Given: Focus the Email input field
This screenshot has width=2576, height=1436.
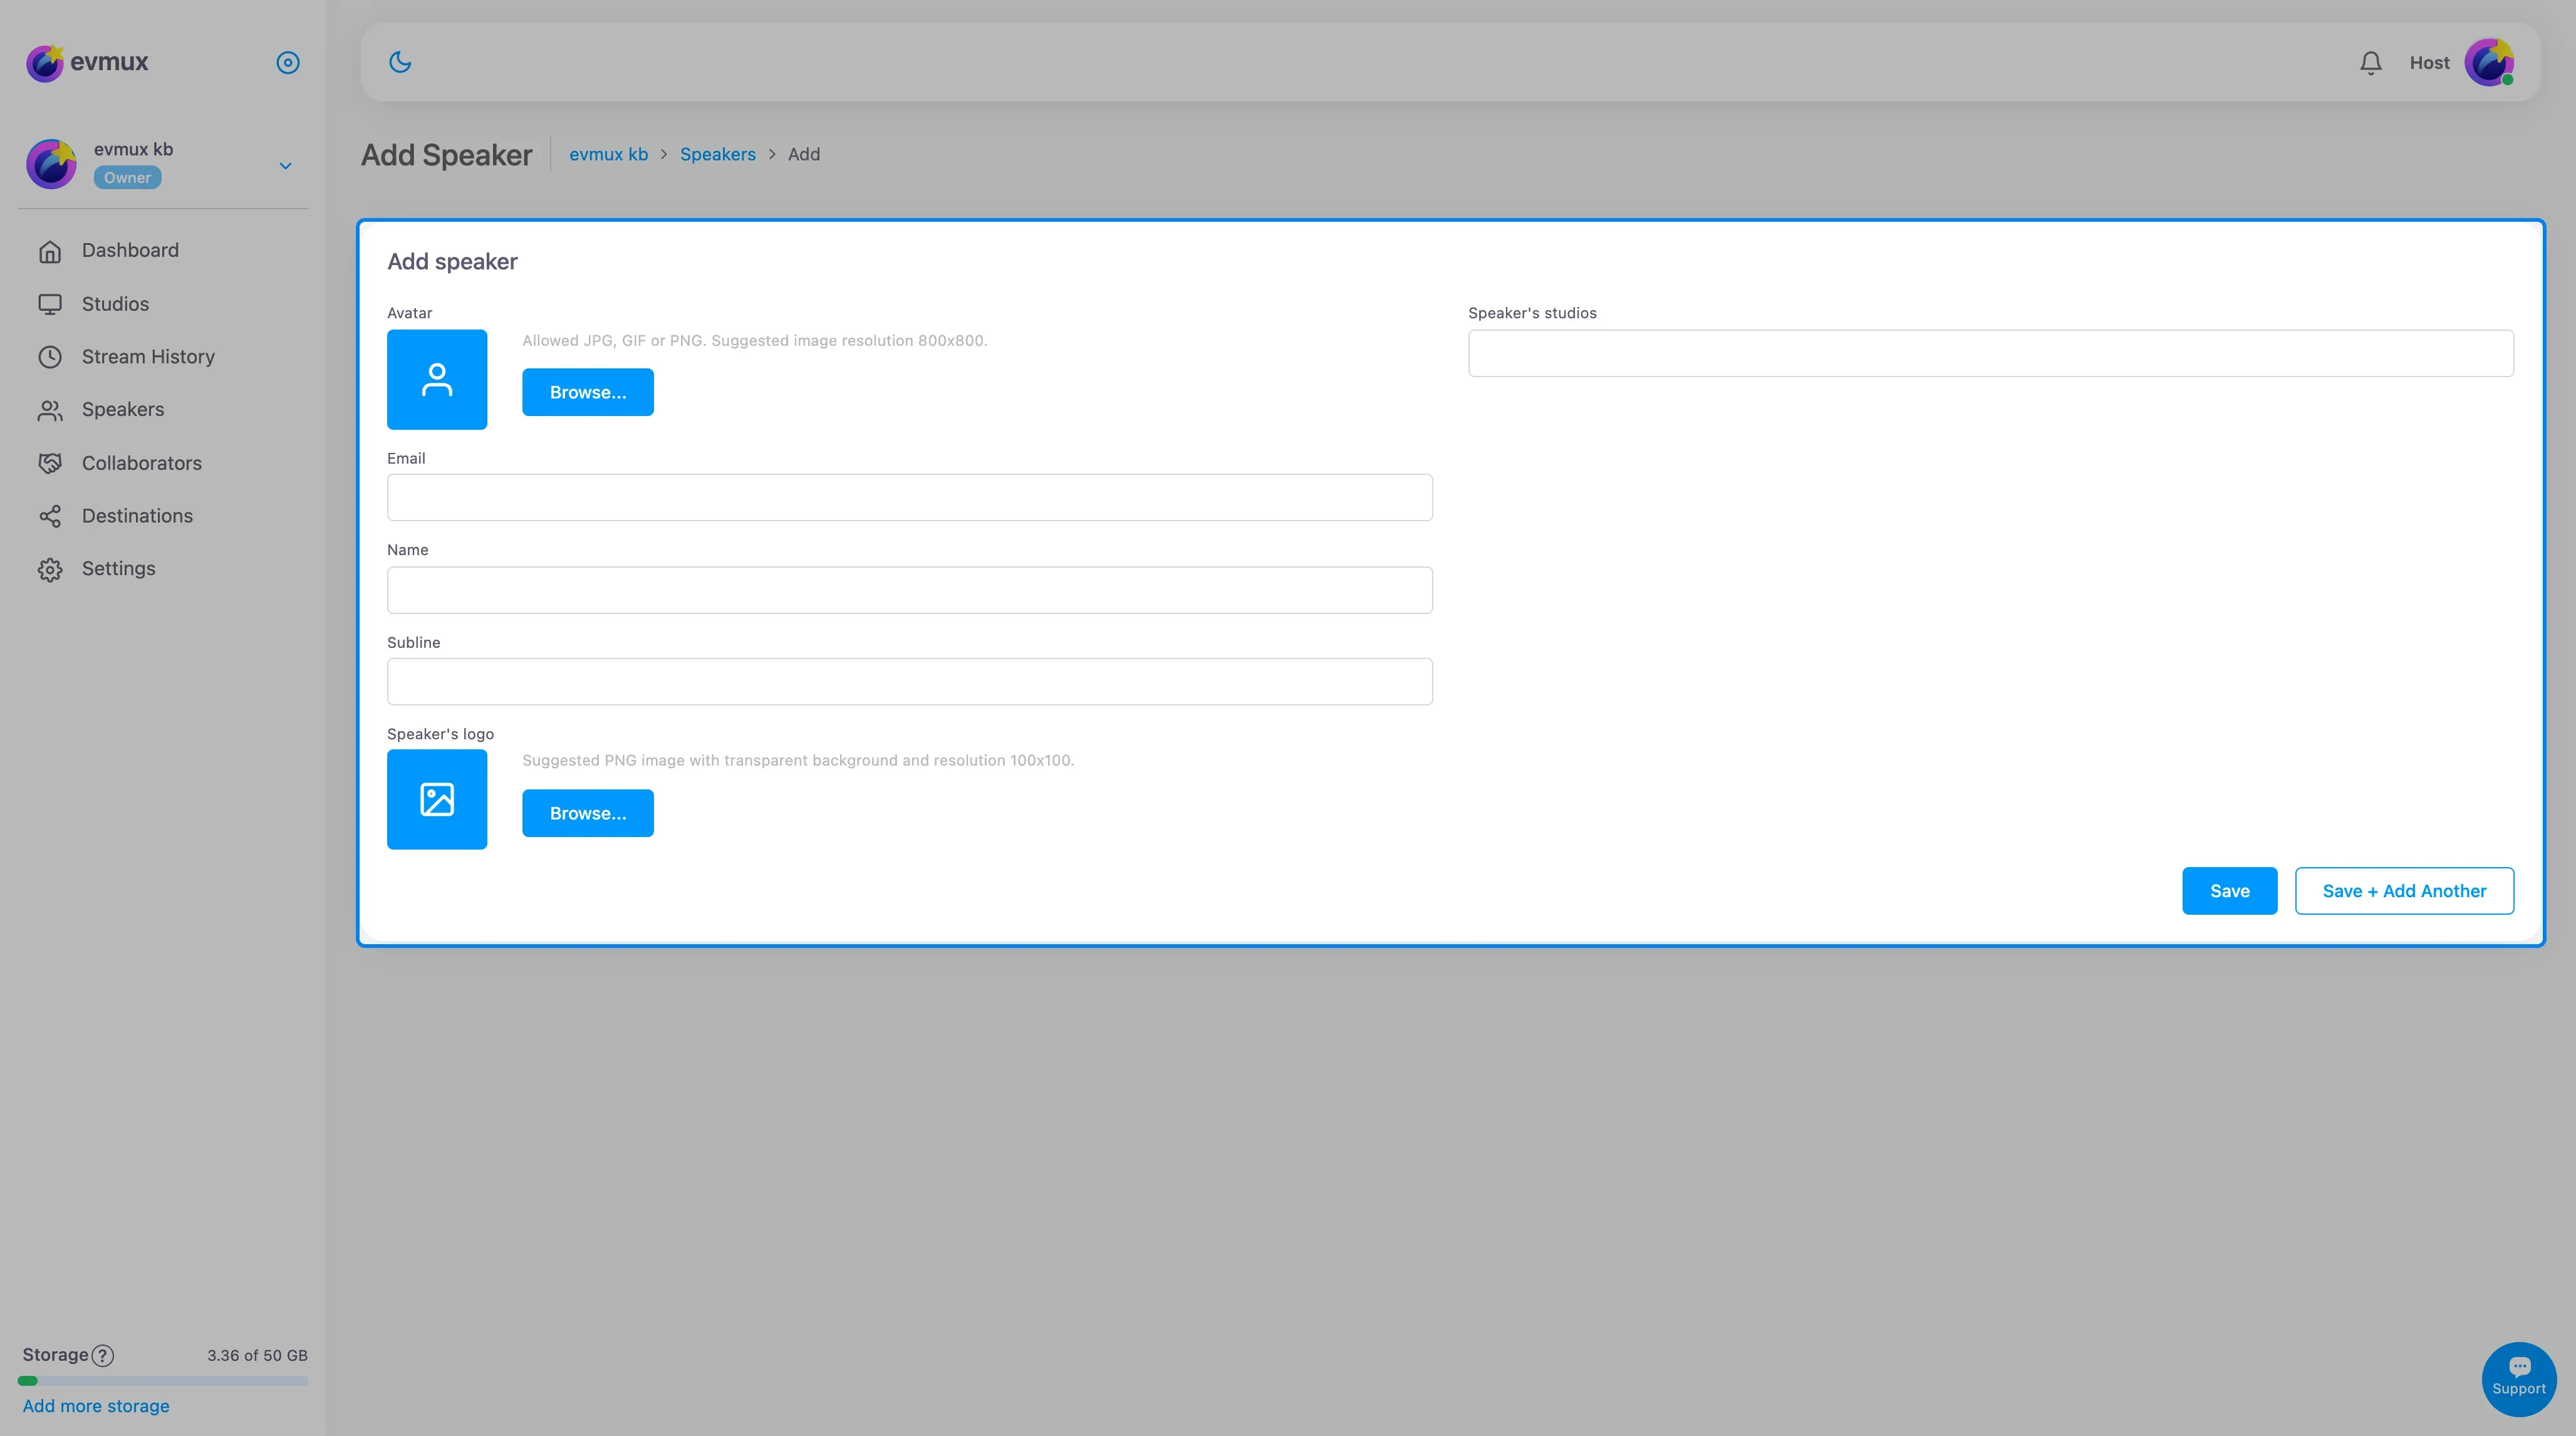Looking at the screenshot, I should point(910,497).
